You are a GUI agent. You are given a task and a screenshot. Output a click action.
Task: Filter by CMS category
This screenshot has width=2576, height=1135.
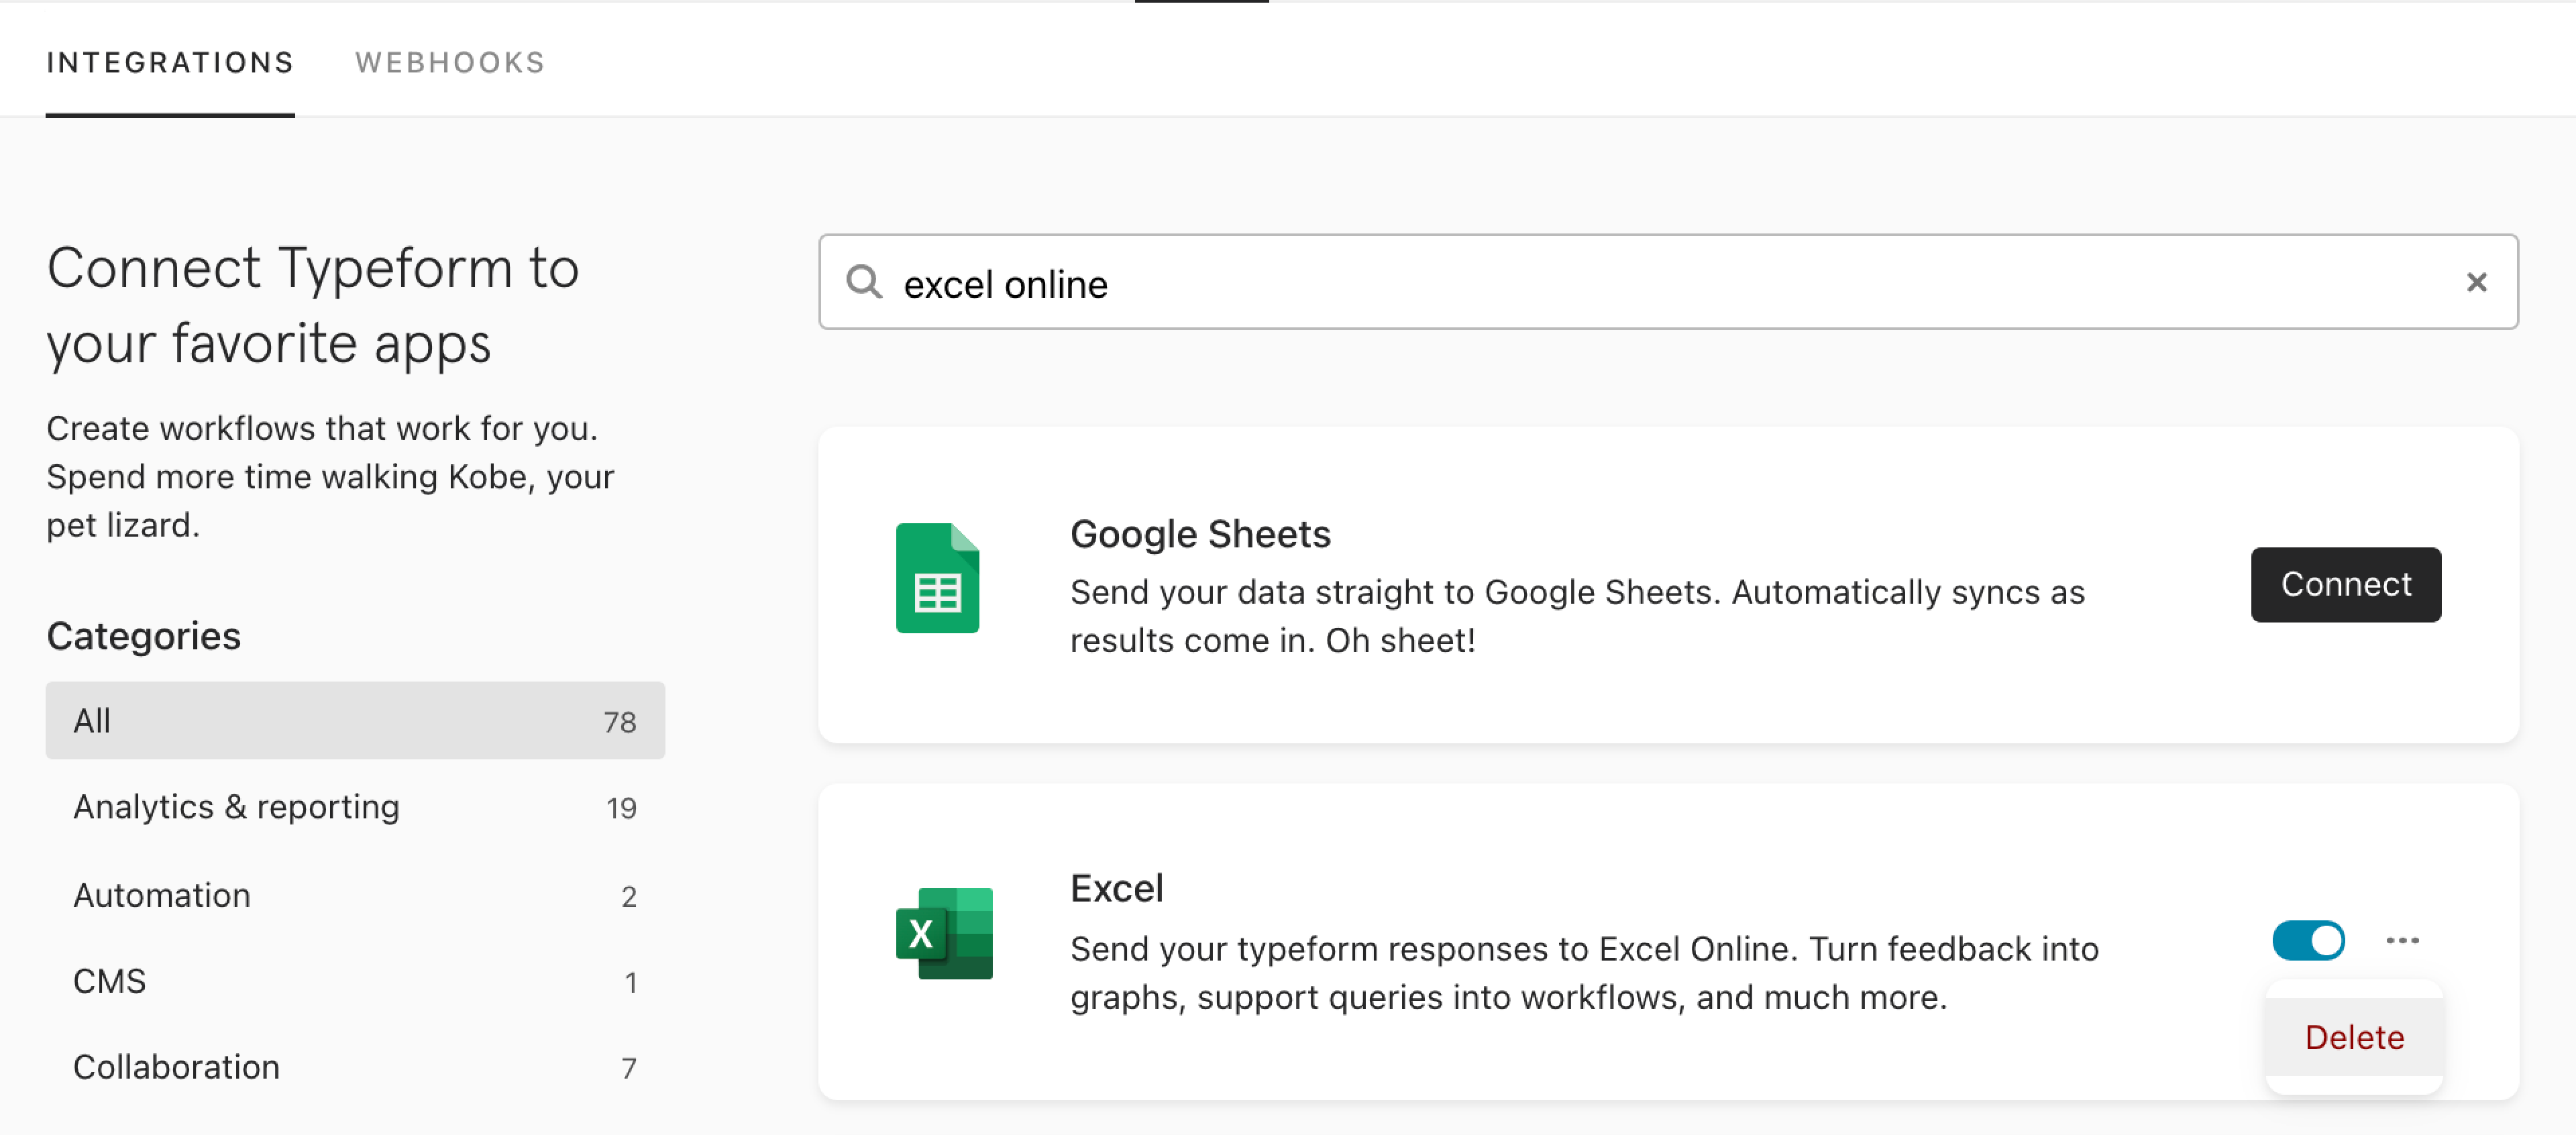355,981
